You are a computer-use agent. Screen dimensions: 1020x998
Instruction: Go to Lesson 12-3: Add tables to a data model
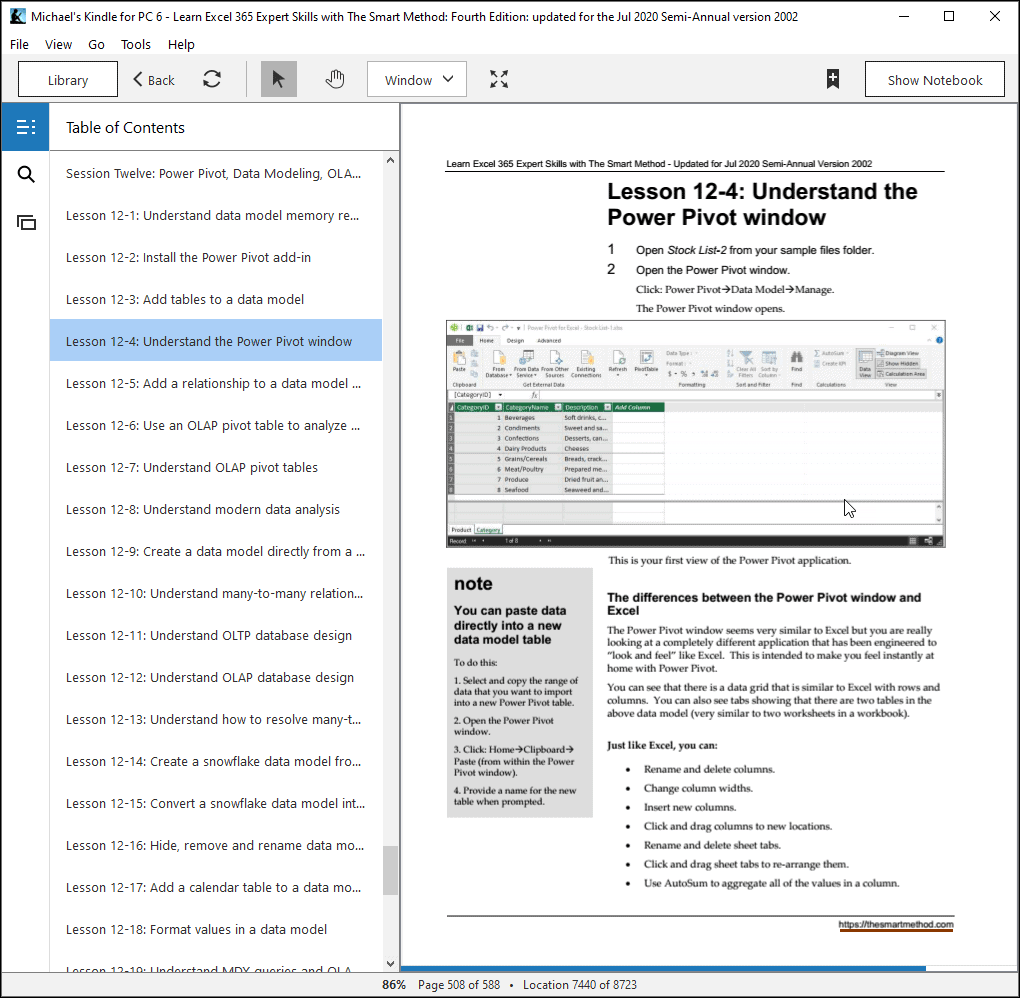[216, 299]
